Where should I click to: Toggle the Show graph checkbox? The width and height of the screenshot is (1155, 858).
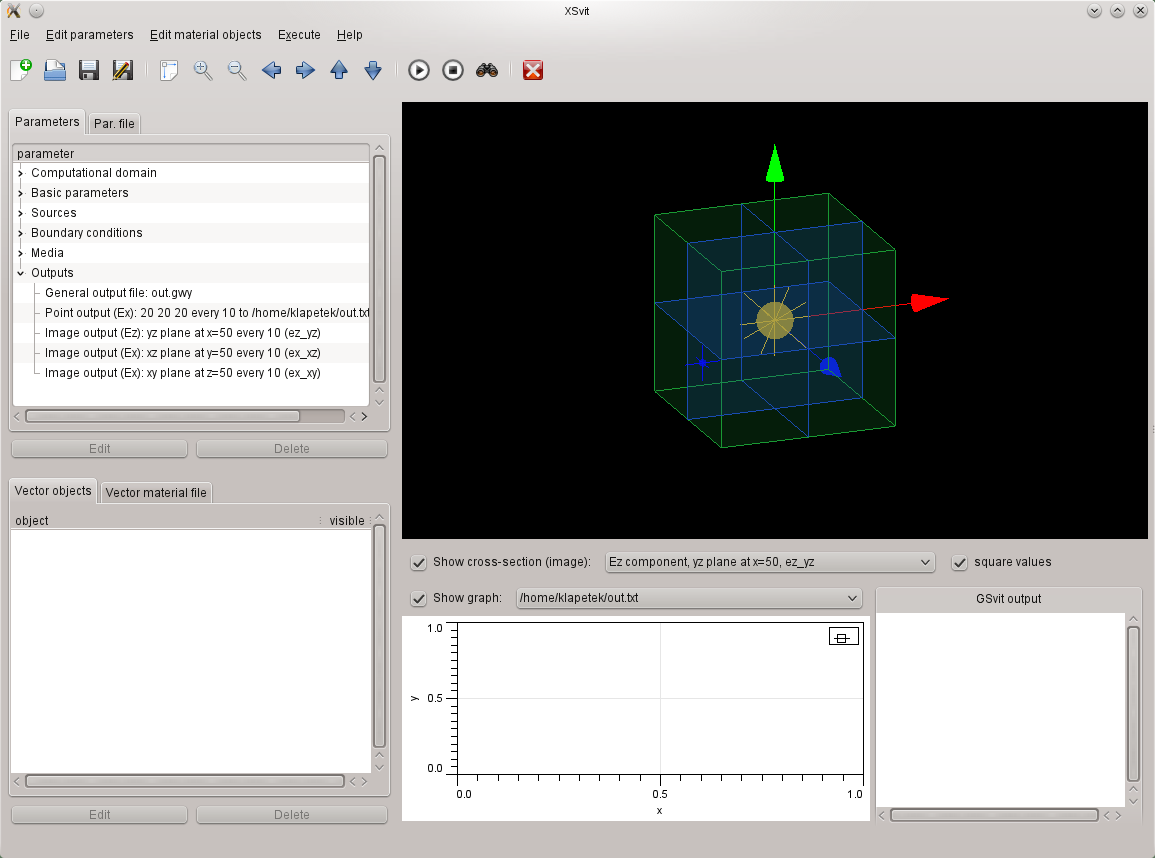tap(419, 598)
